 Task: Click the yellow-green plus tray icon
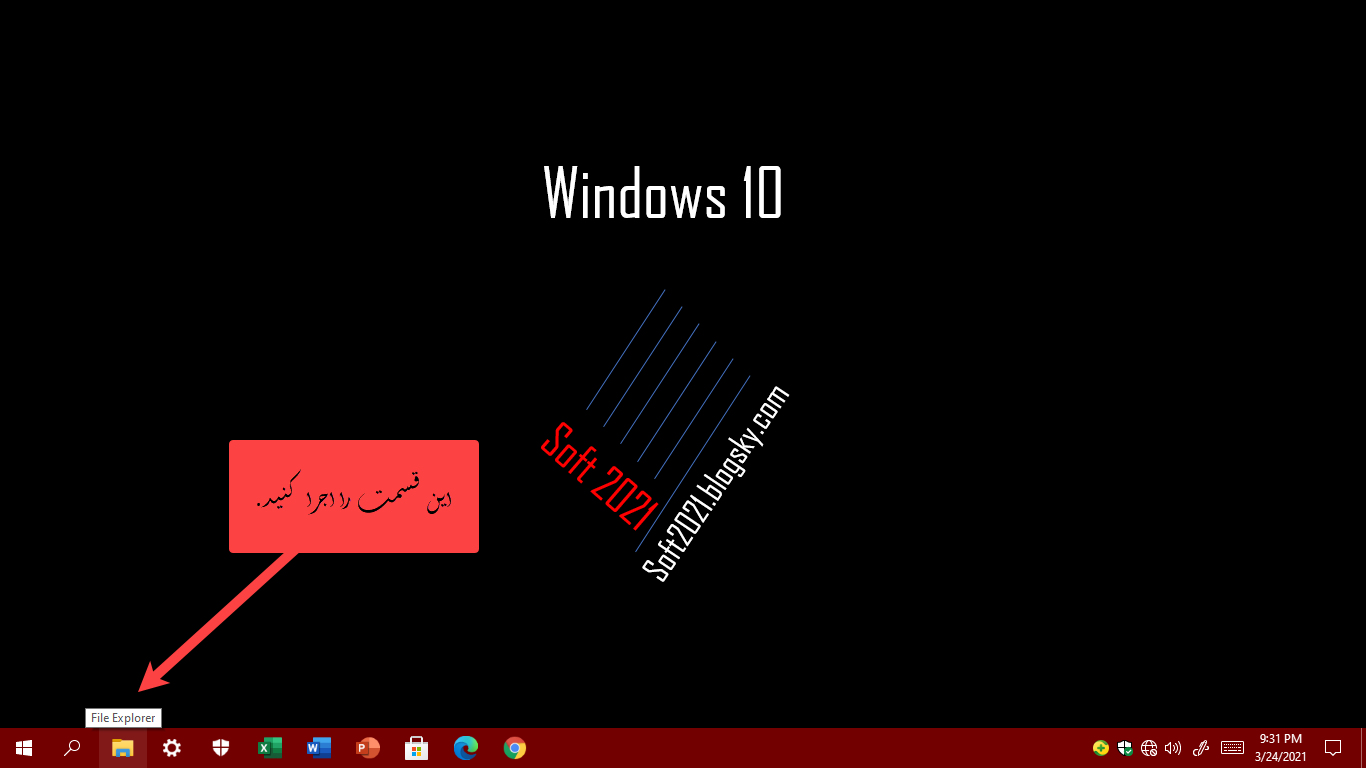coord(1101,748)
